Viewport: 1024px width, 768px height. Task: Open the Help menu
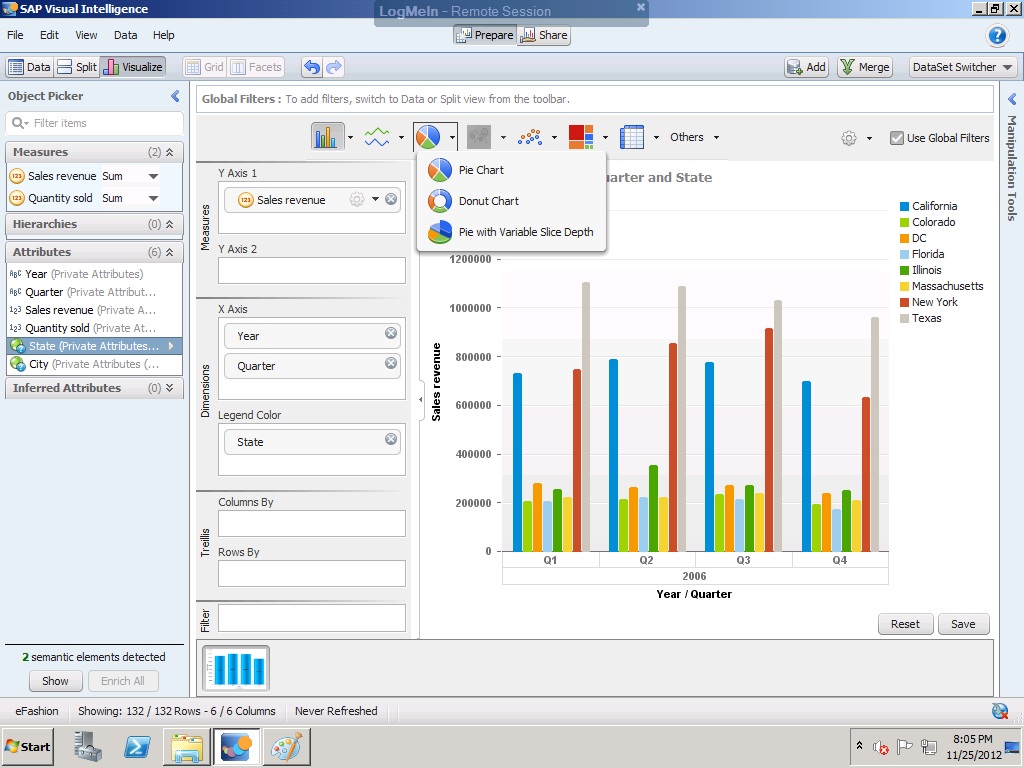pyautogui.click(x=163, y=35)
